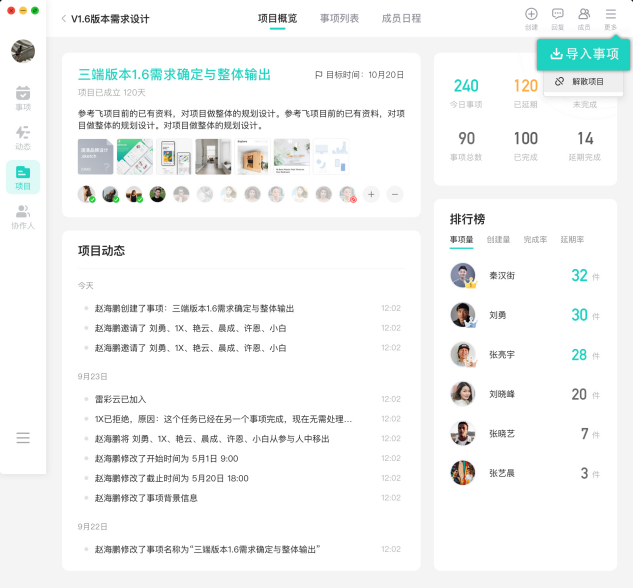This screenshot has height=588, width=633.
Task: Open the 回复 chat bubble icon
Action: pyautogui.click(x=558, y=19)
